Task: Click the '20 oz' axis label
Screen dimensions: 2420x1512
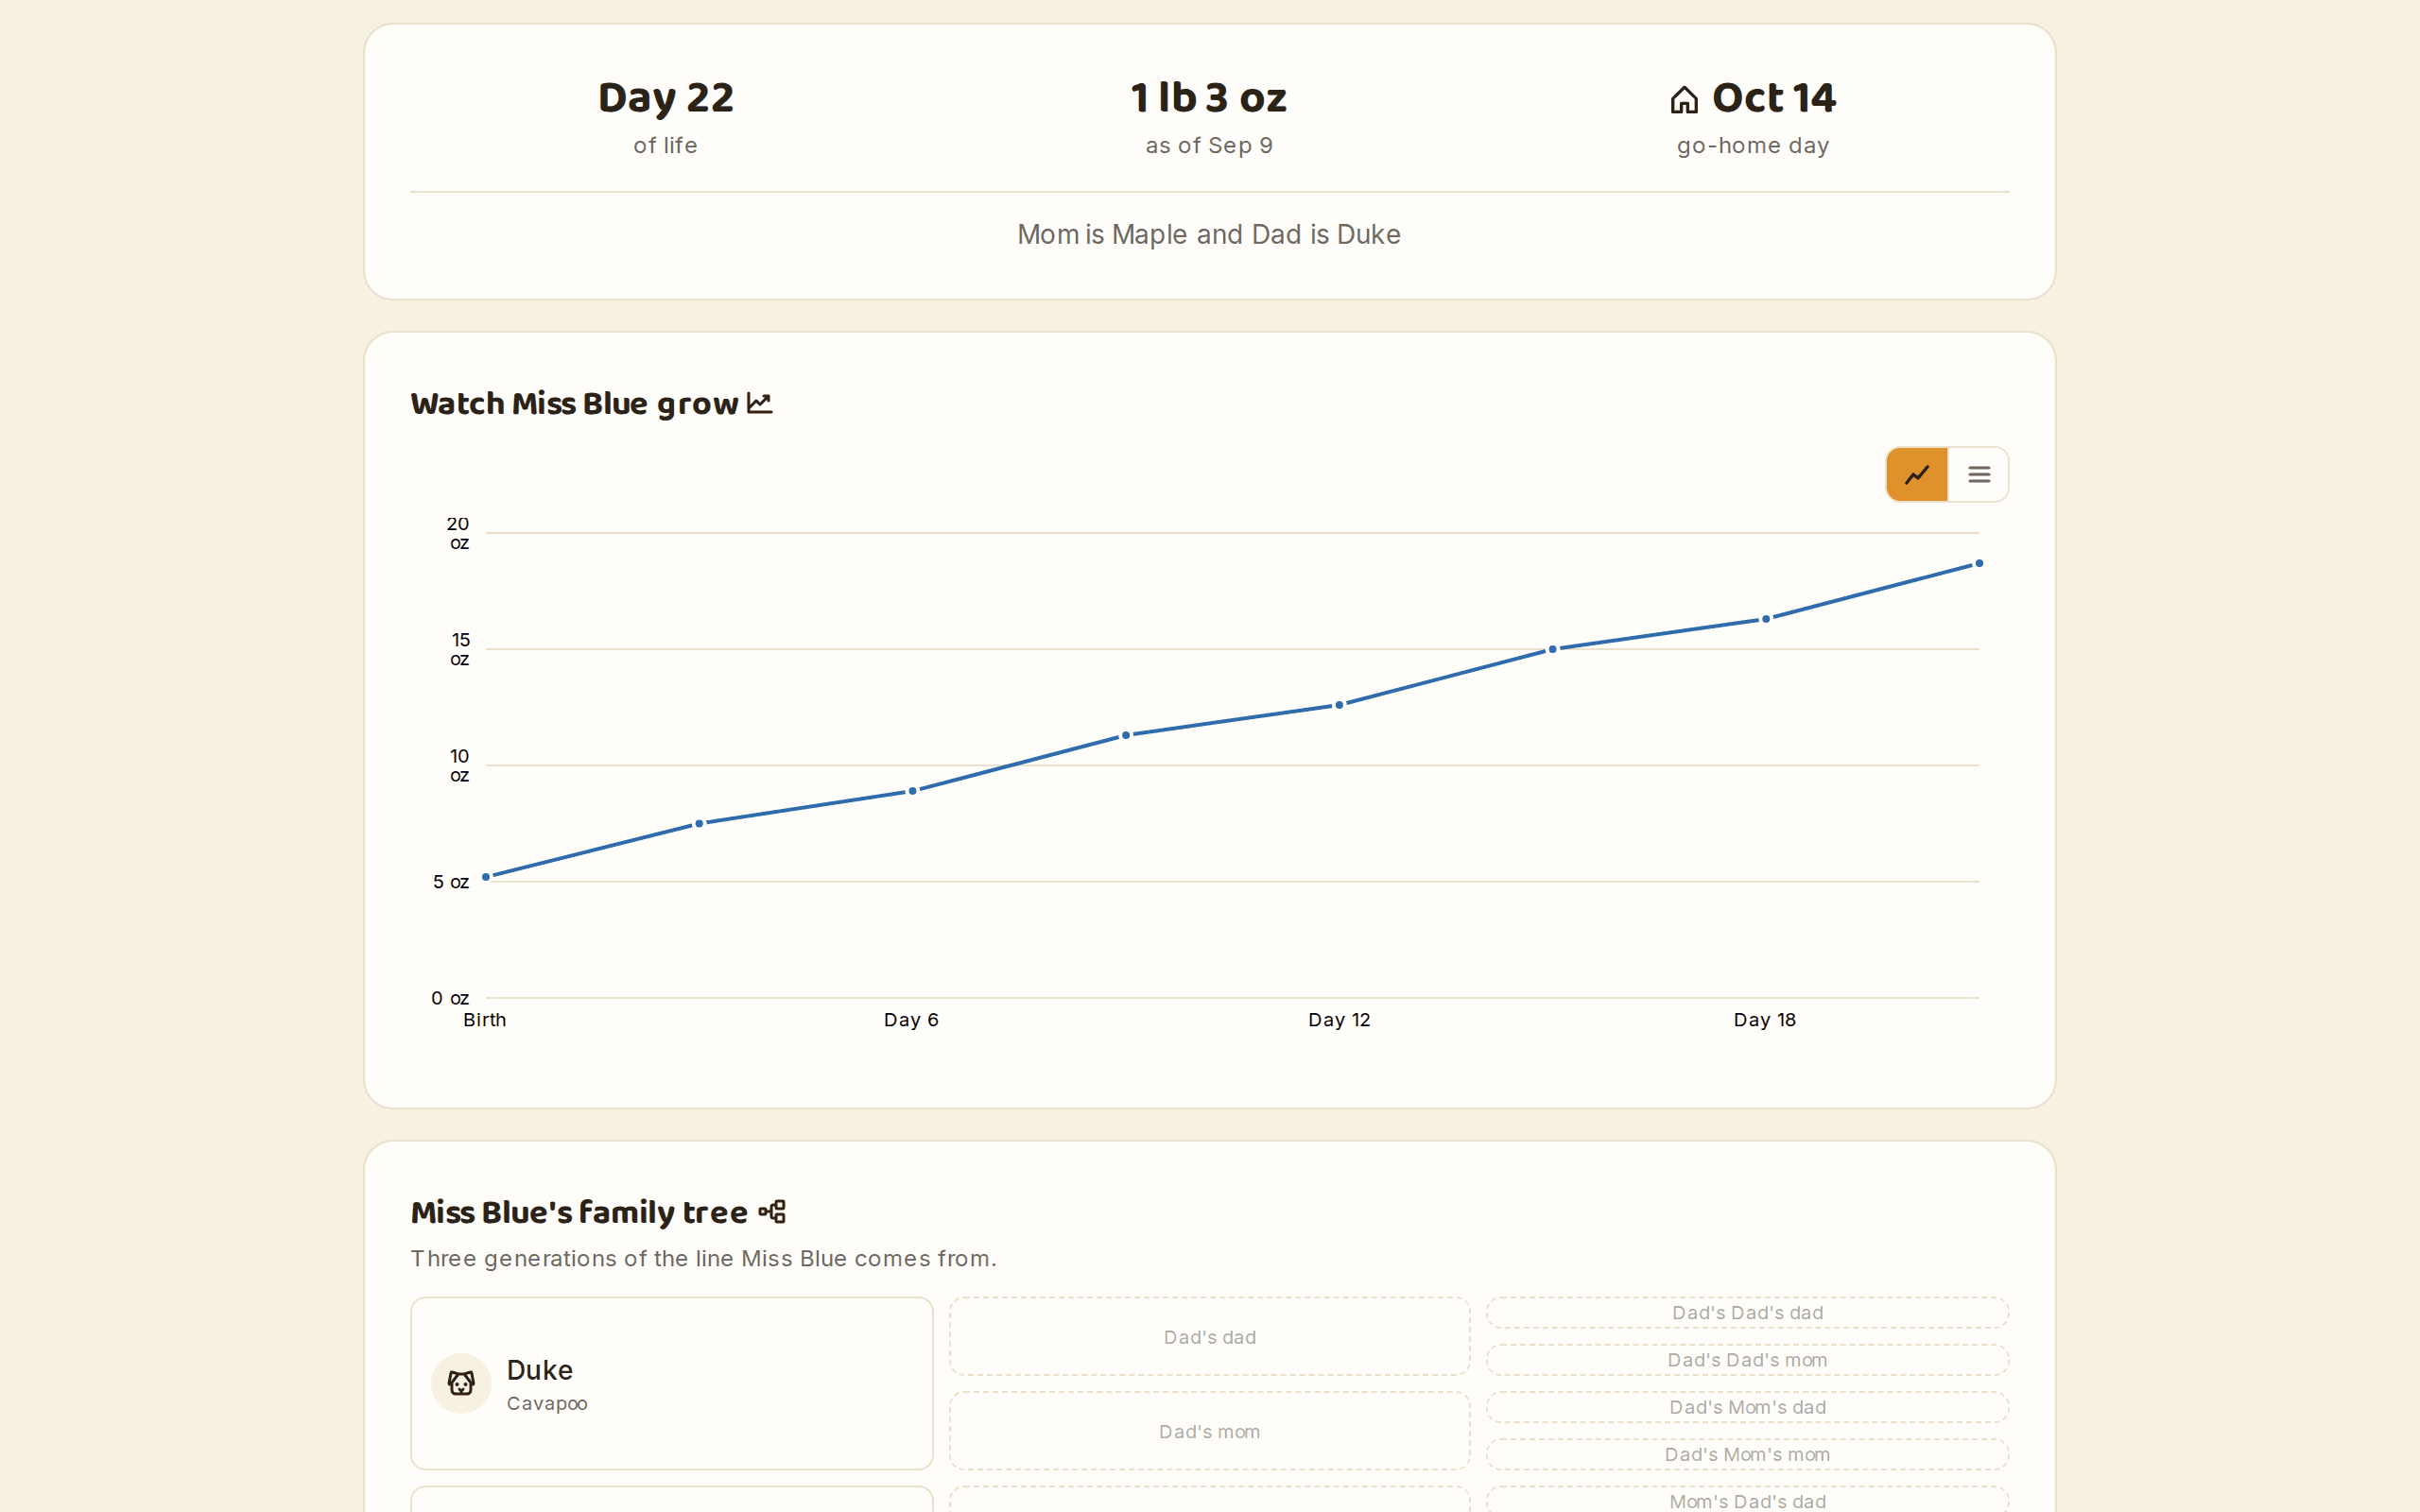Action: coord(458,533)
